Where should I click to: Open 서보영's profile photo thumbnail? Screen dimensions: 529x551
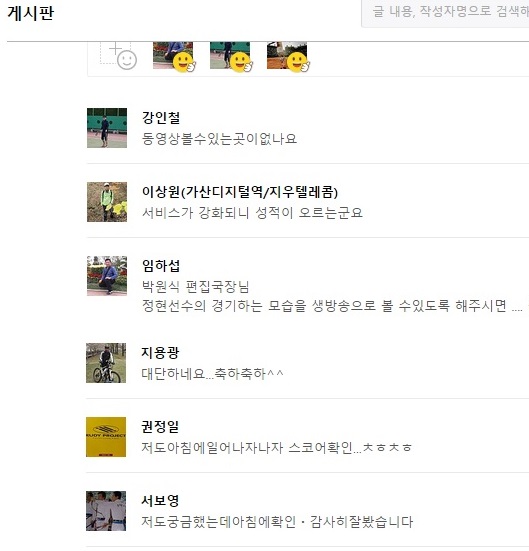tap(106, 511)
